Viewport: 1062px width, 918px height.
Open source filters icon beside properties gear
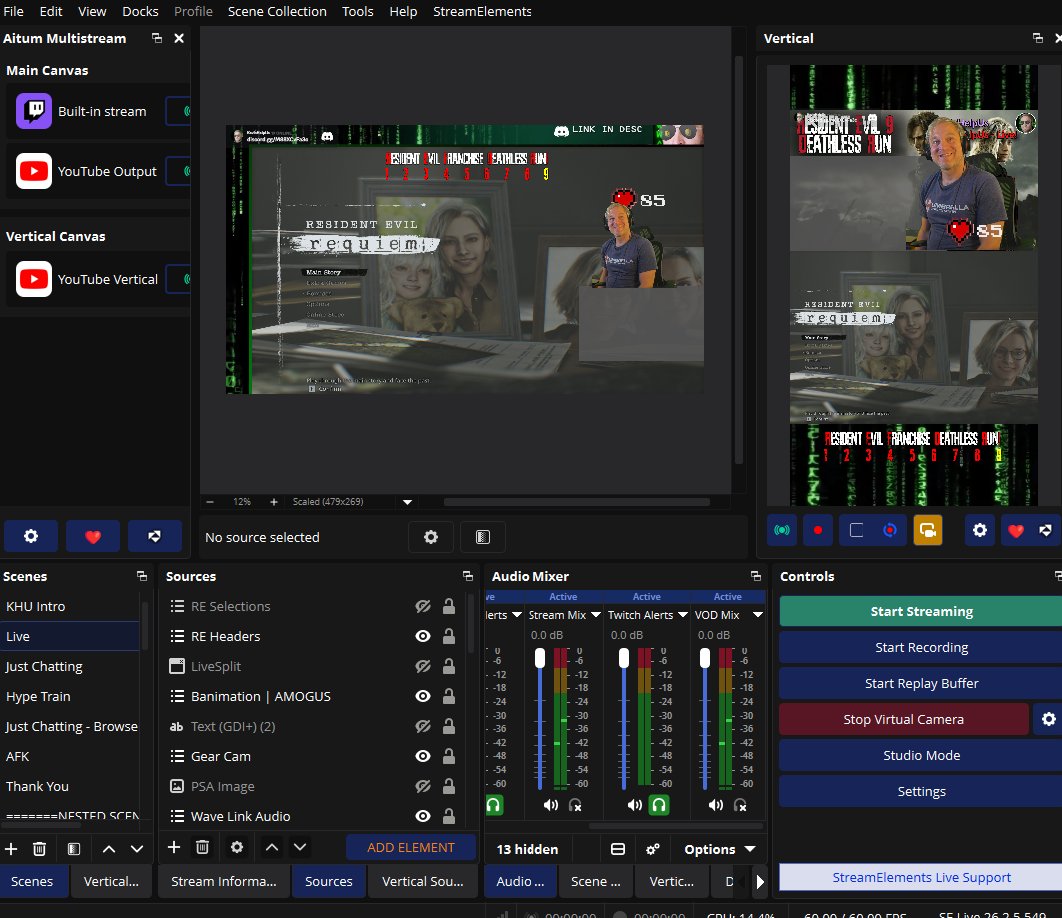click(x=482, y=537)
